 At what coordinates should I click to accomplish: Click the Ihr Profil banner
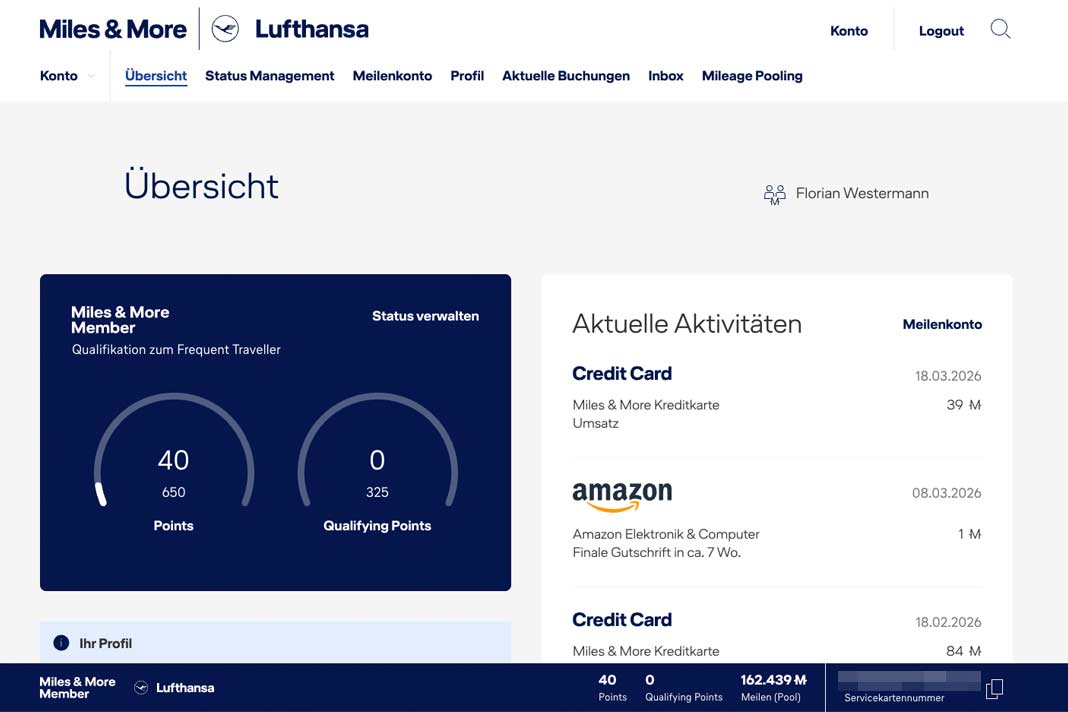tap(275, 643)
